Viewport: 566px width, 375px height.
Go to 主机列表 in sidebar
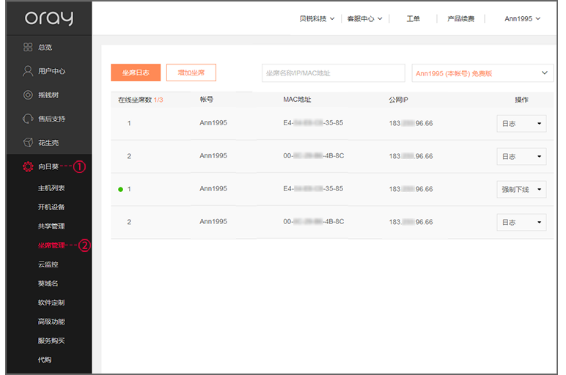tap(51, 188)
